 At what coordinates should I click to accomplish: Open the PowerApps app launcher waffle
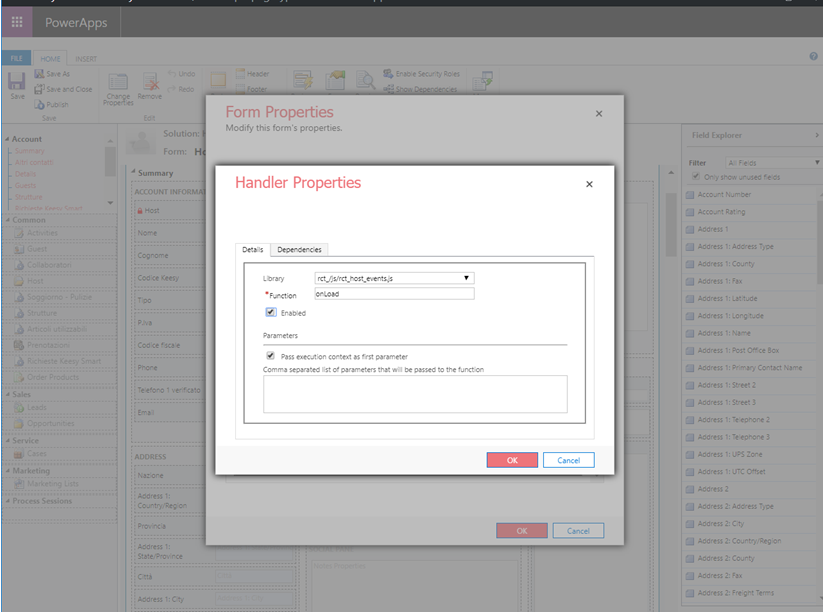click(17, 22)
